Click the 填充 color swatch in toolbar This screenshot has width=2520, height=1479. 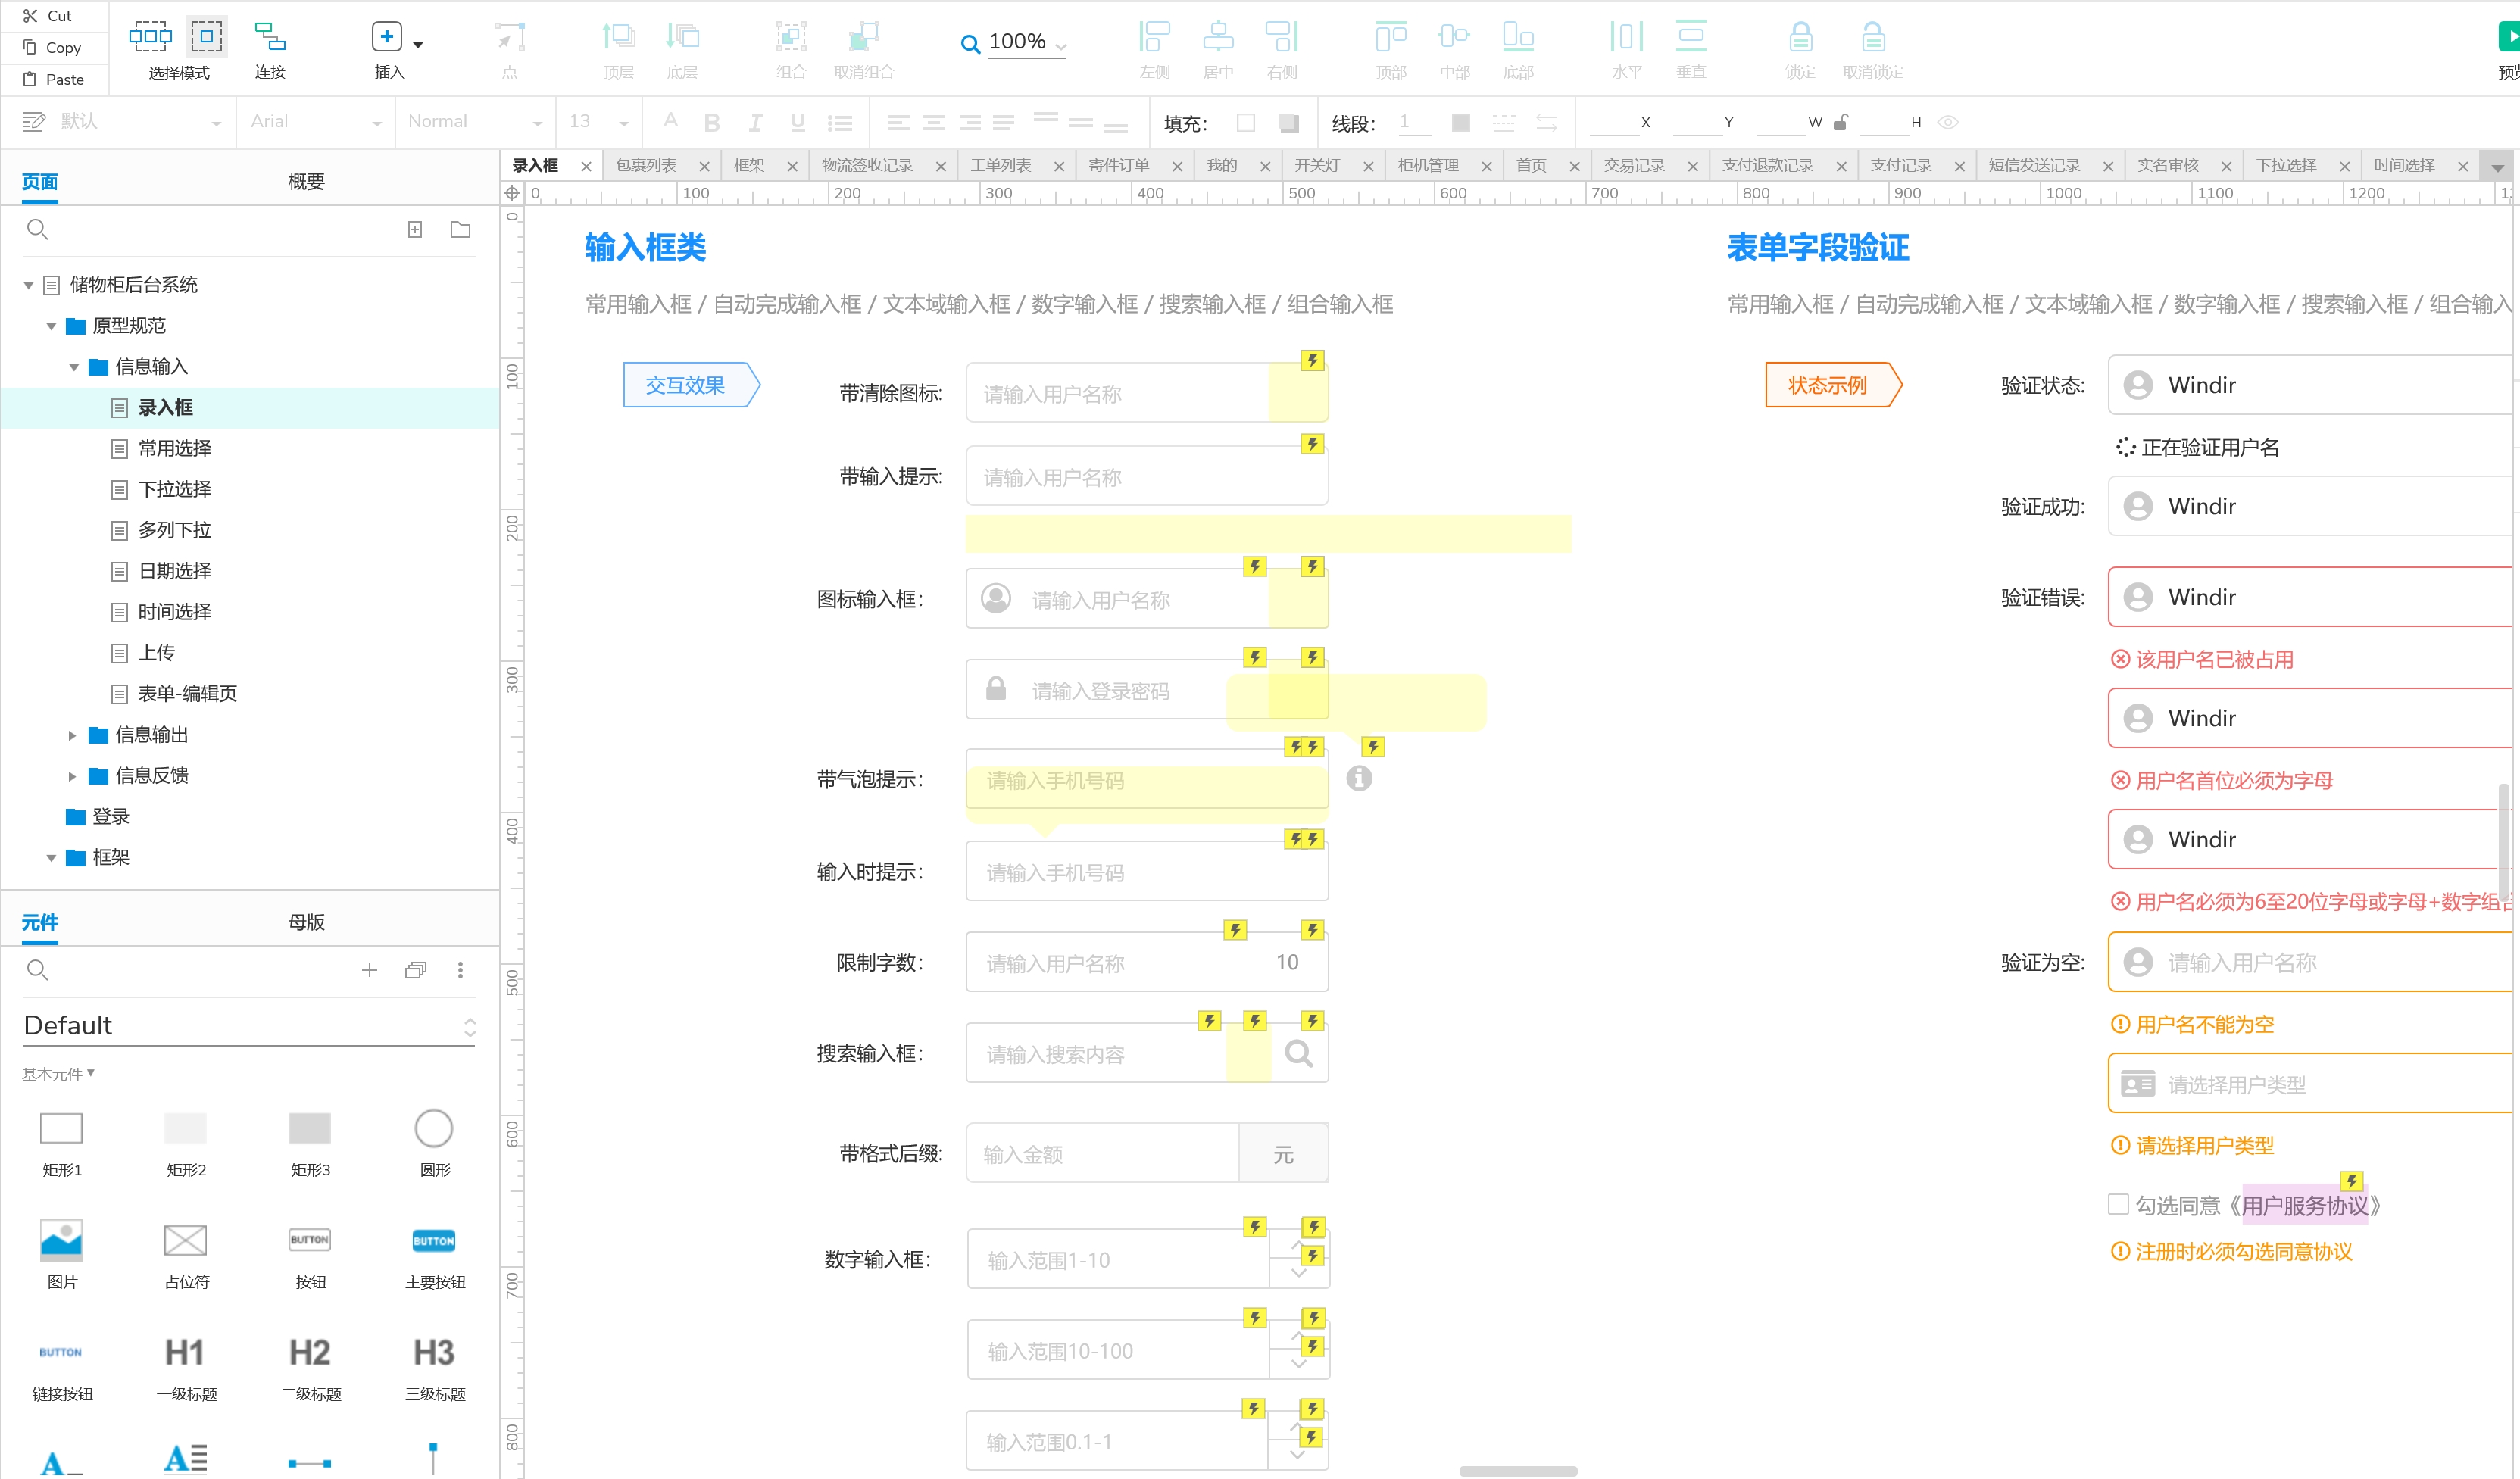[1245, 121]
